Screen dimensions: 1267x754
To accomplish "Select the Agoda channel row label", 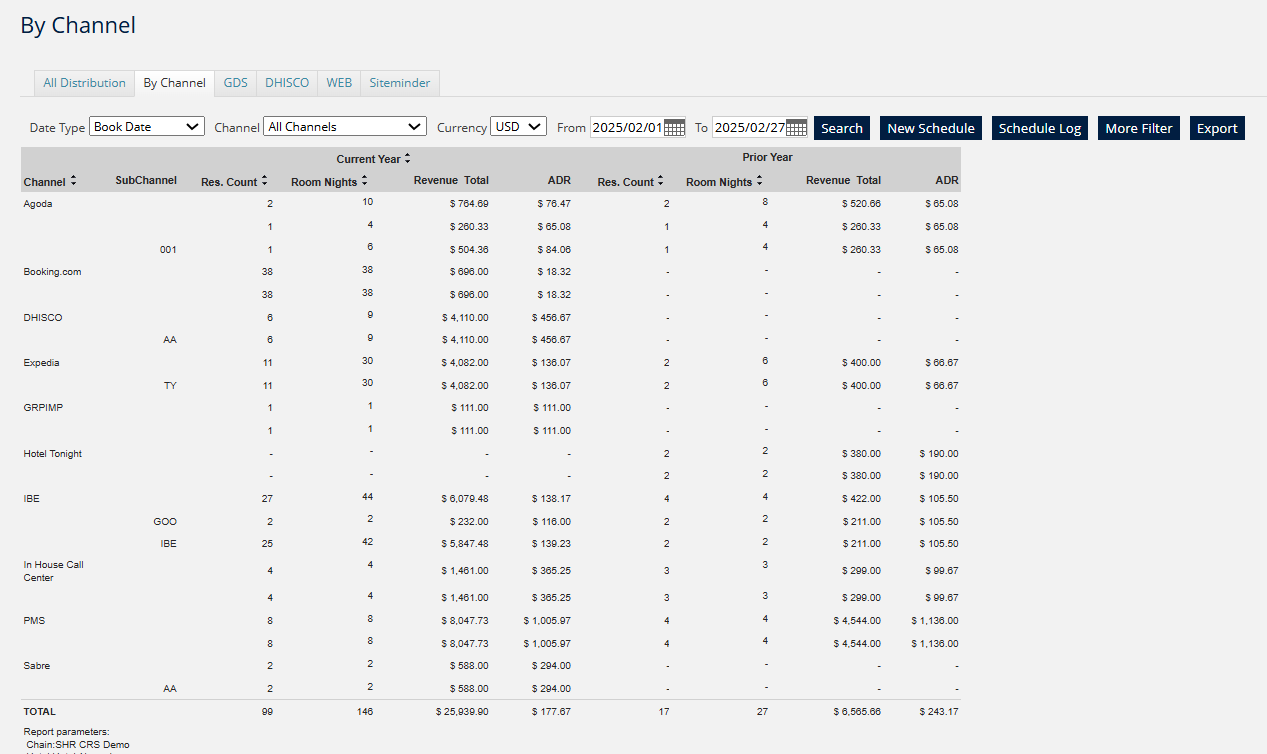I will 38,203.
